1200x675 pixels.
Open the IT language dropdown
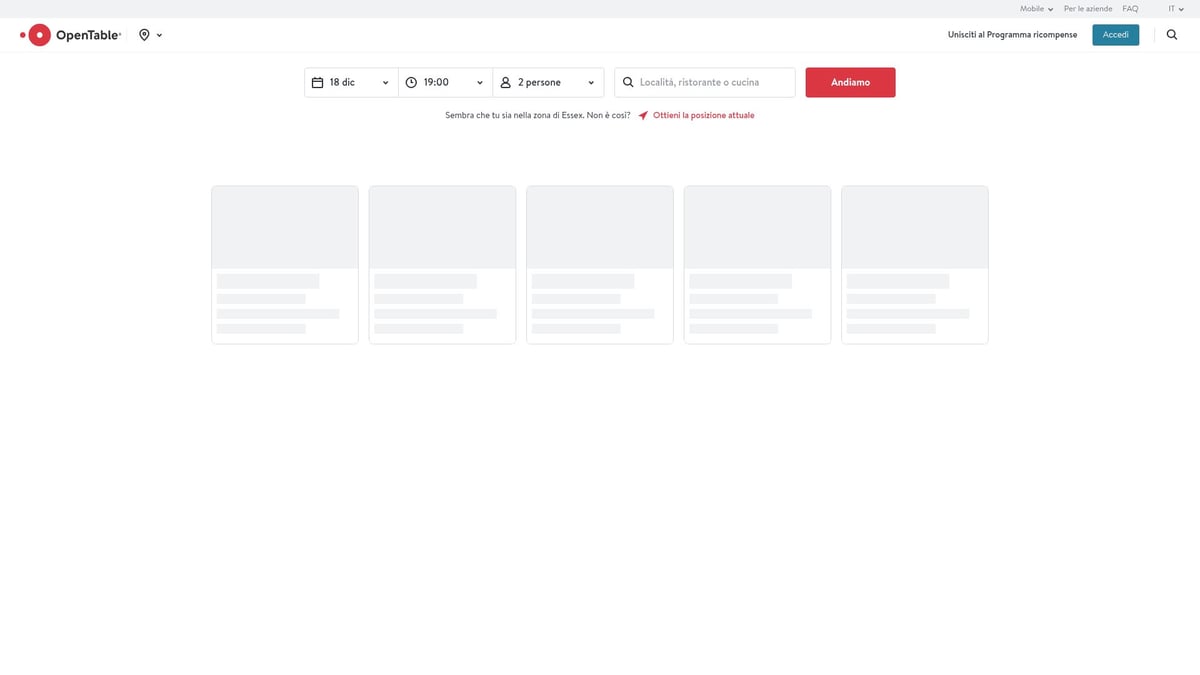pyautogui.click(x=1174, y=8)
